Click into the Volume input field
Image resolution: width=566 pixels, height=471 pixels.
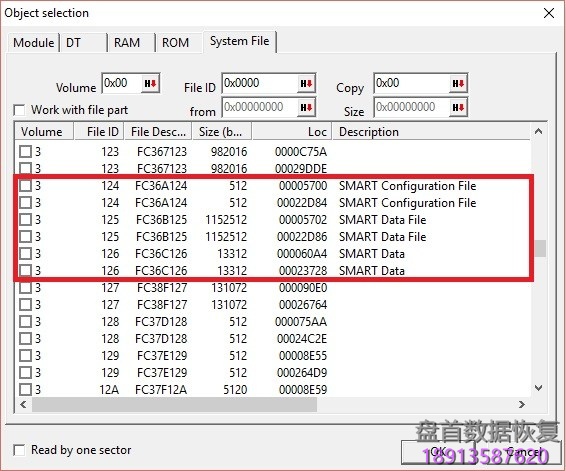(122, 83)
